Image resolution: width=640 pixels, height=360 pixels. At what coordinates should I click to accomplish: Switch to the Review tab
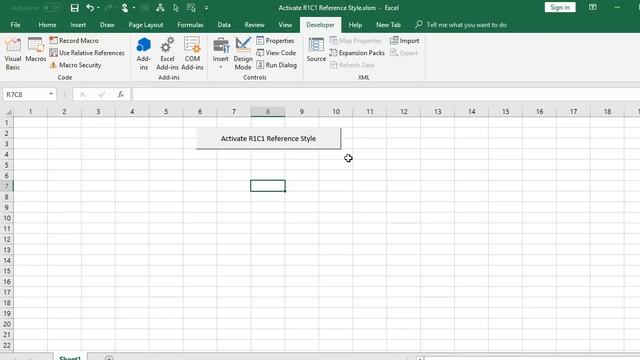pyautogui.click(x=254, y=25)
